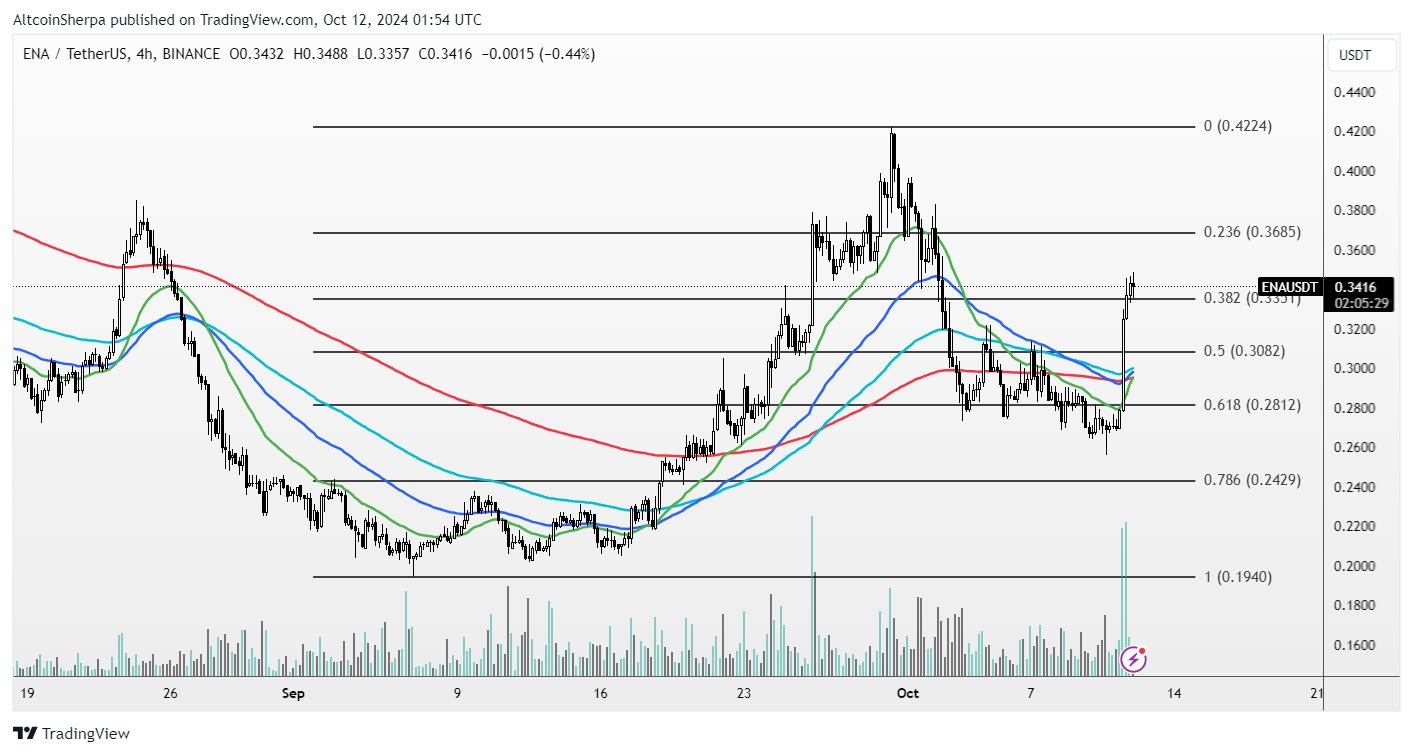Select the 0.236 (0.3685) Fibonacci label

click(x=1252, y=232)
